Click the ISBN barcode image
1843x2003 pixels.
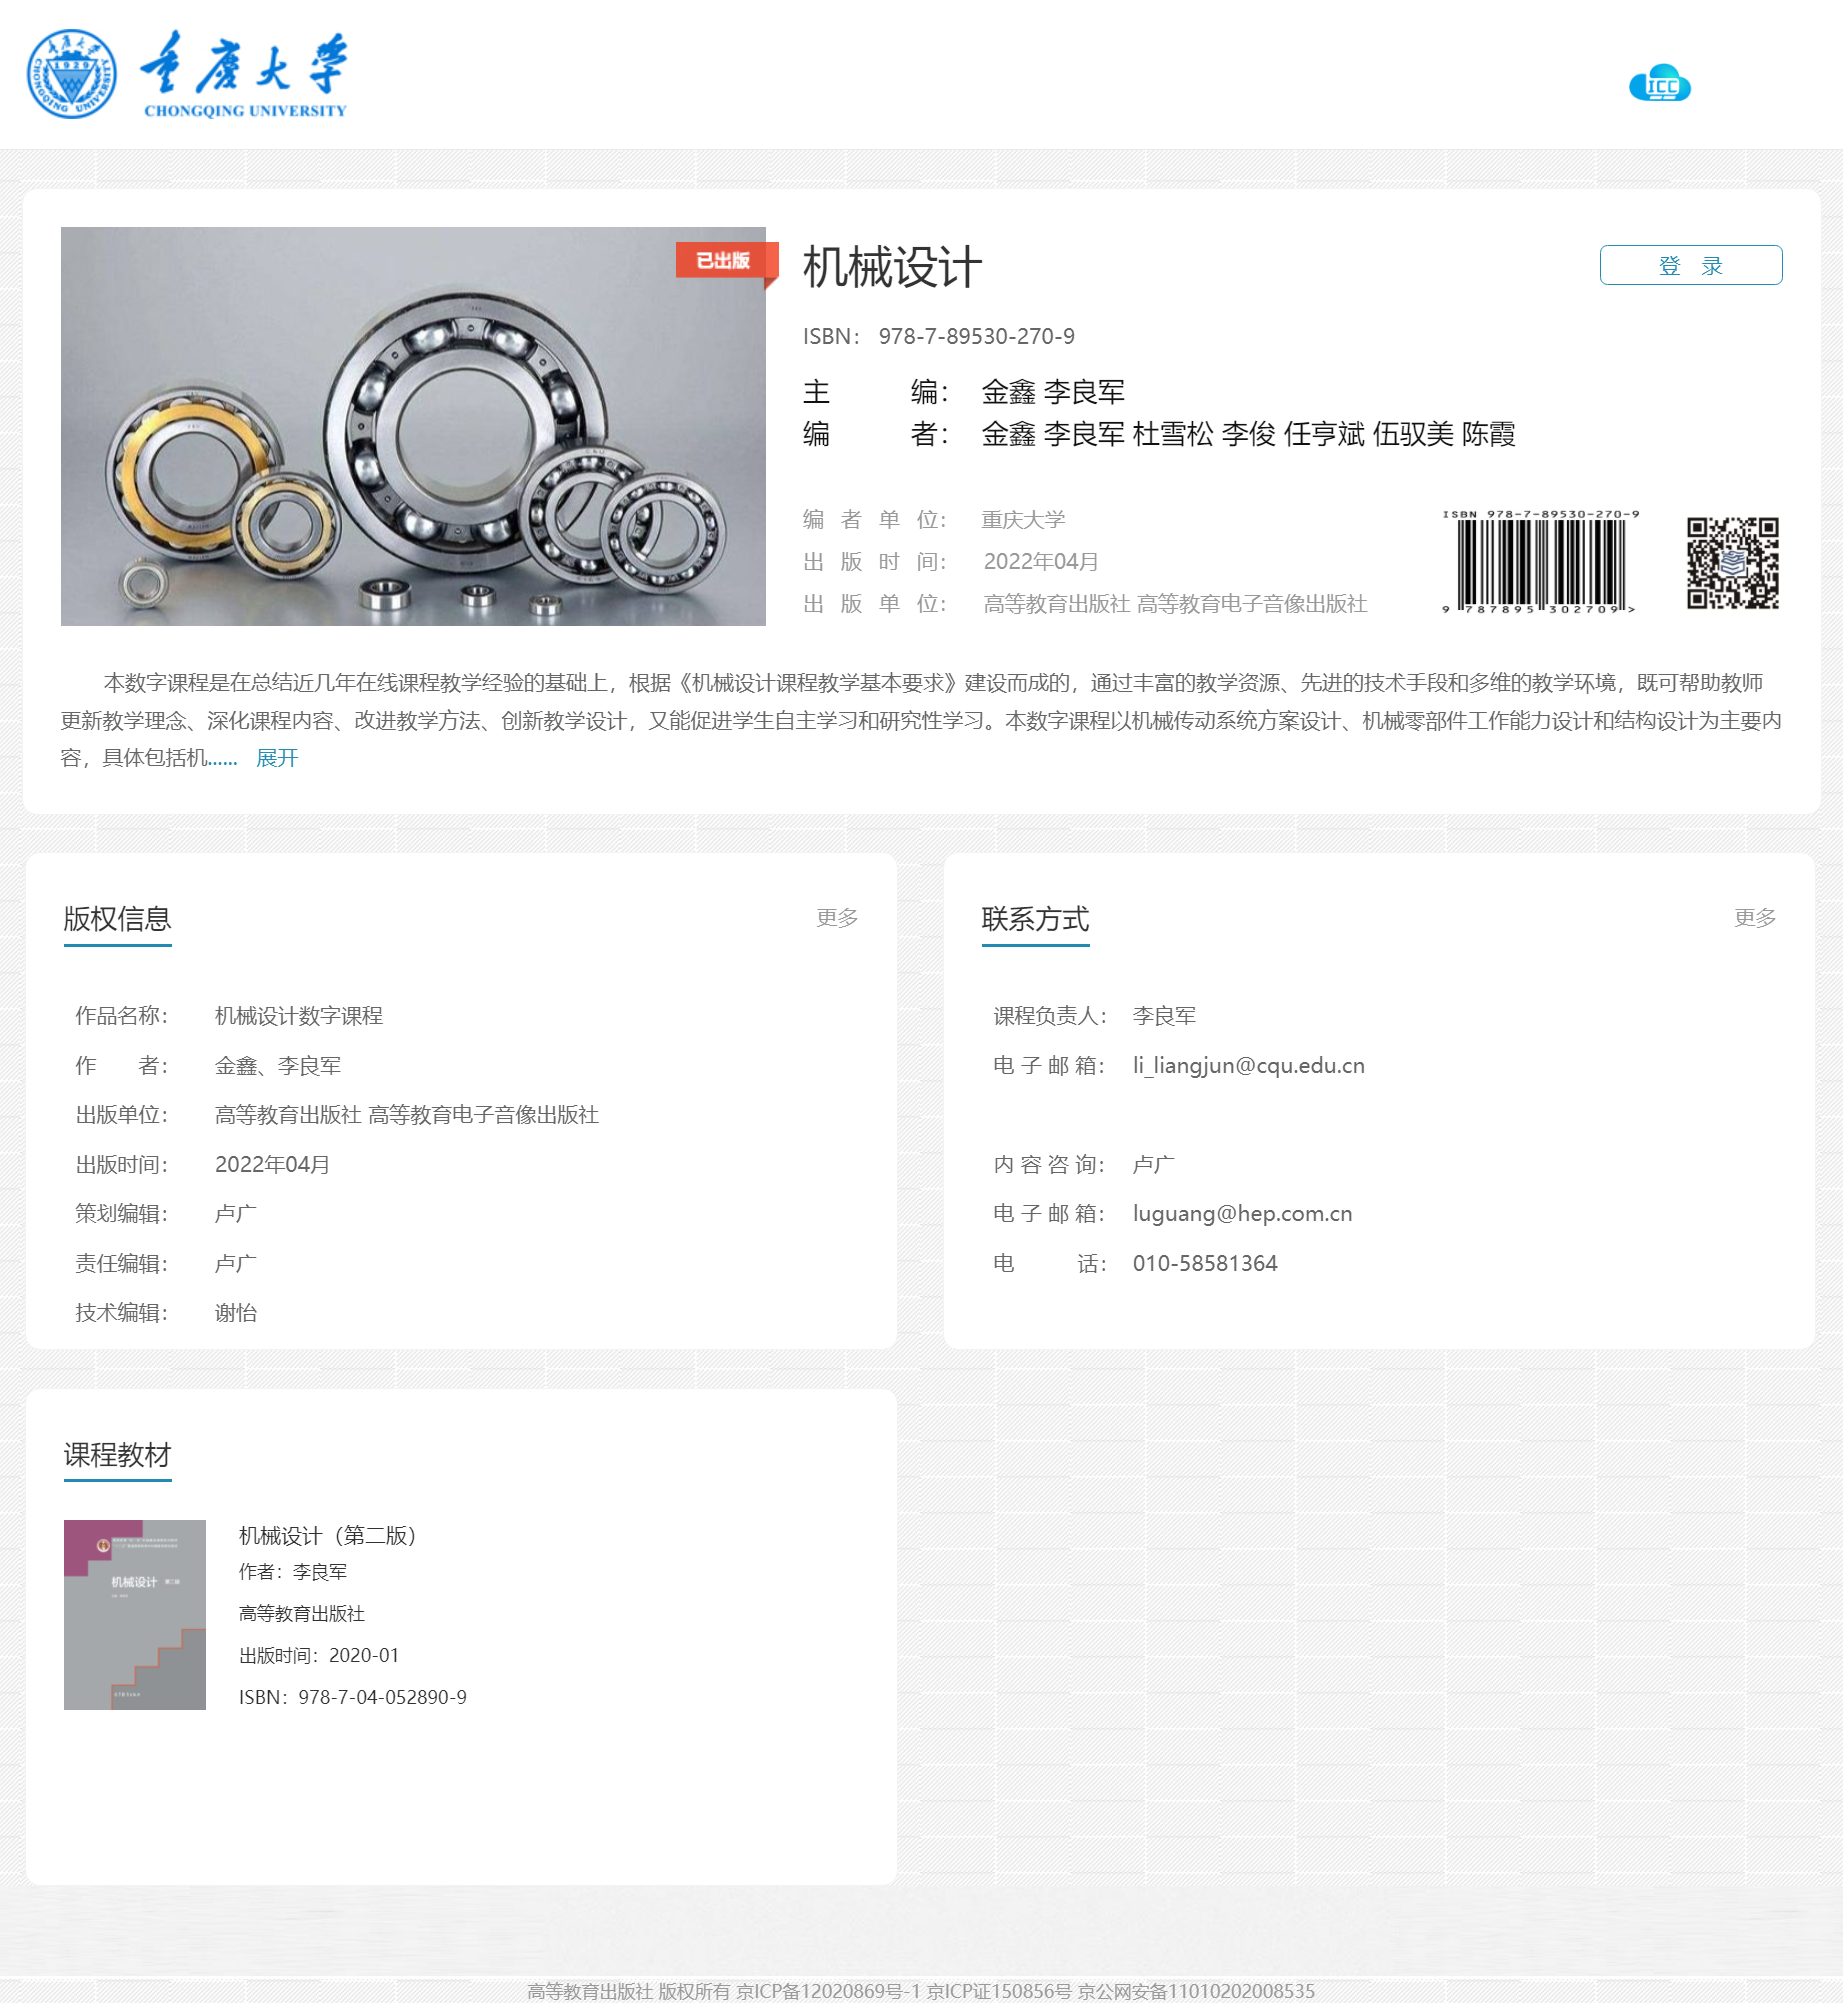click(1540, 561)
